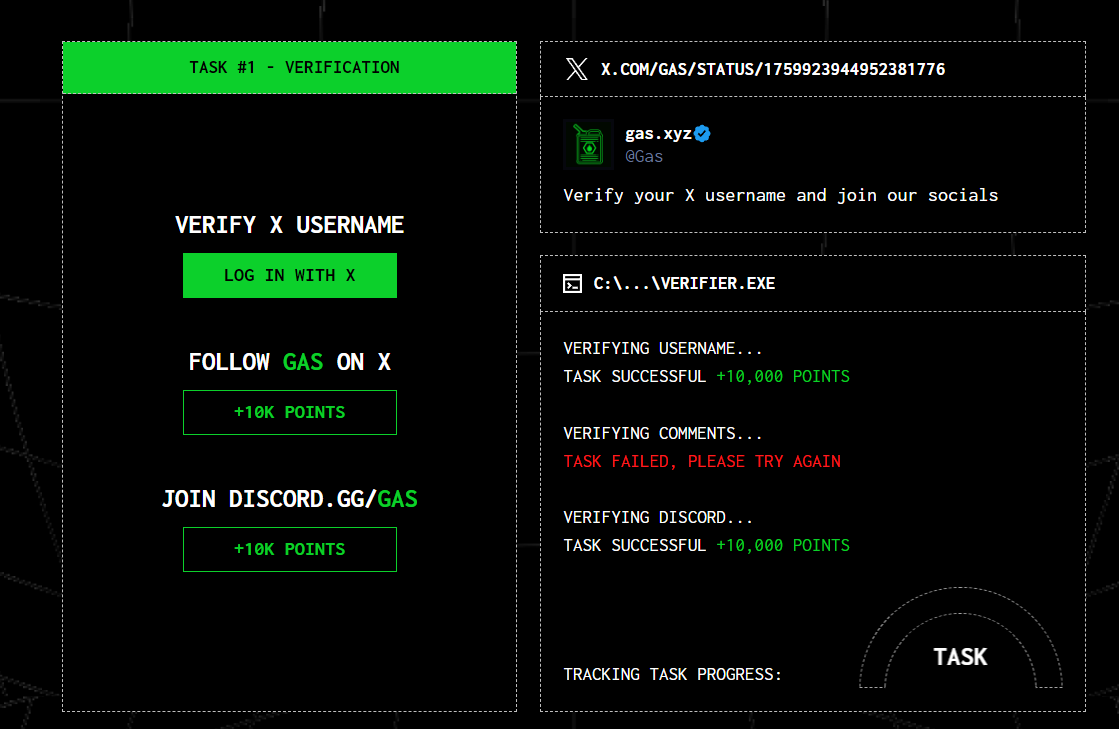The image size is (1119, 729).
Task: Click the VERIFY X USERNAME heading
Action: [290, 225]
